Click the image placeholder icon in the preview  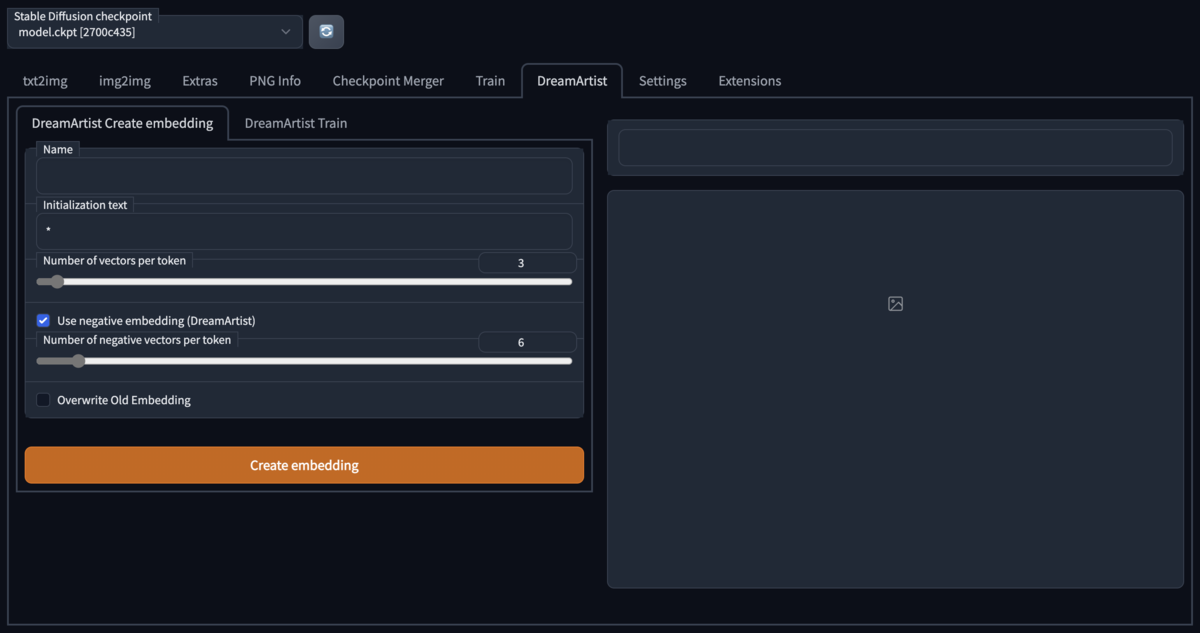click(x=895, y=304)
